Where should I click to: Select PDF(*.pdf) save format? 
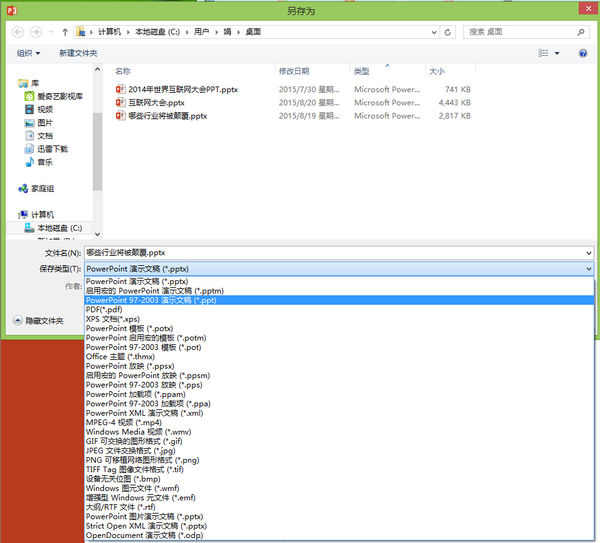339,310
